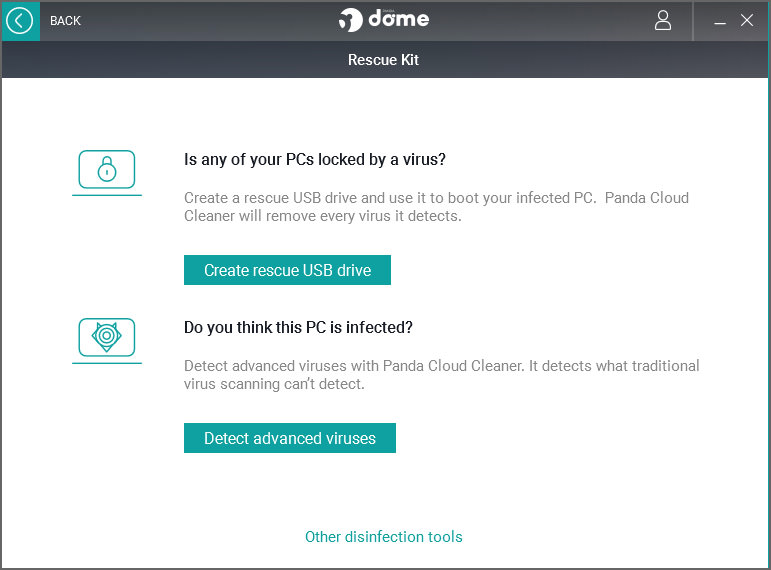Screen dimensions: 771x570
Task: Click the infected PC target icon
Action: pos(107,337)
